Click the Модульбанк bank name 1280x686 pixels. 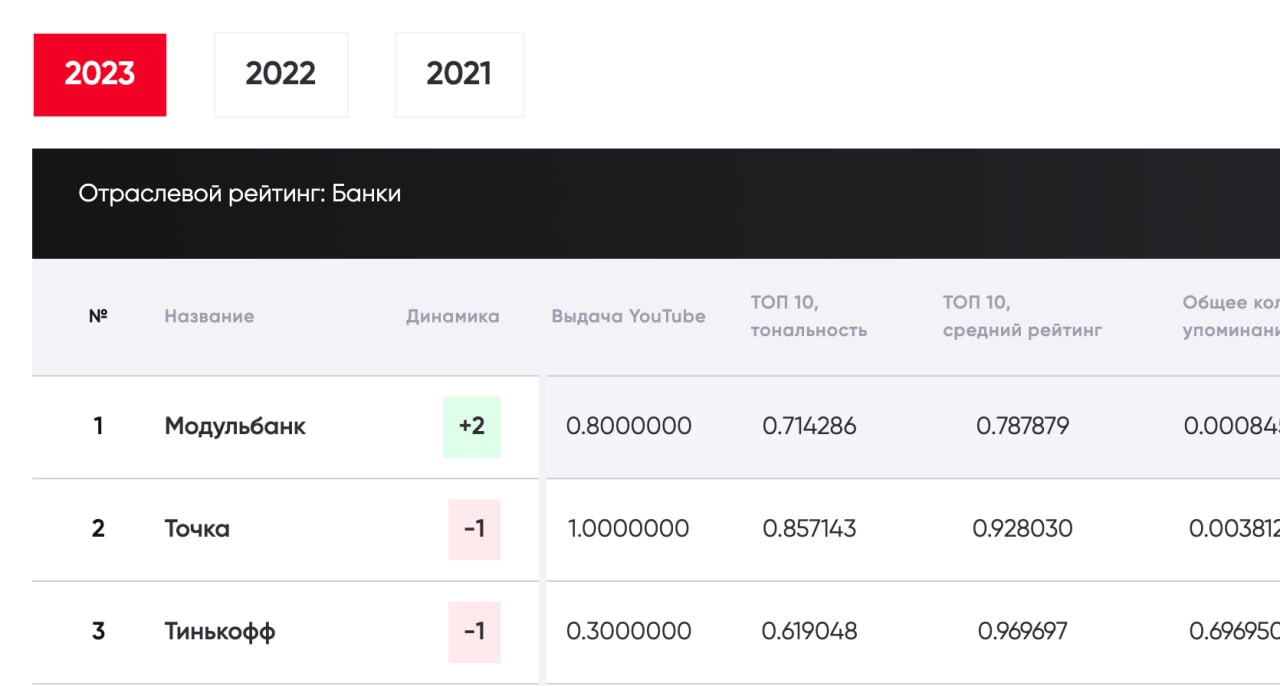(x=235, y=426)
